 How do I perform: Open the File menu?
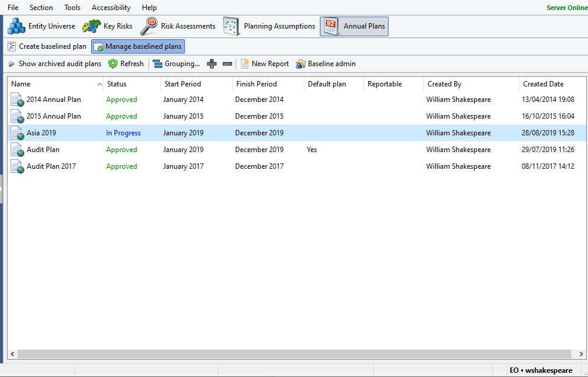(x=13, y=8)
